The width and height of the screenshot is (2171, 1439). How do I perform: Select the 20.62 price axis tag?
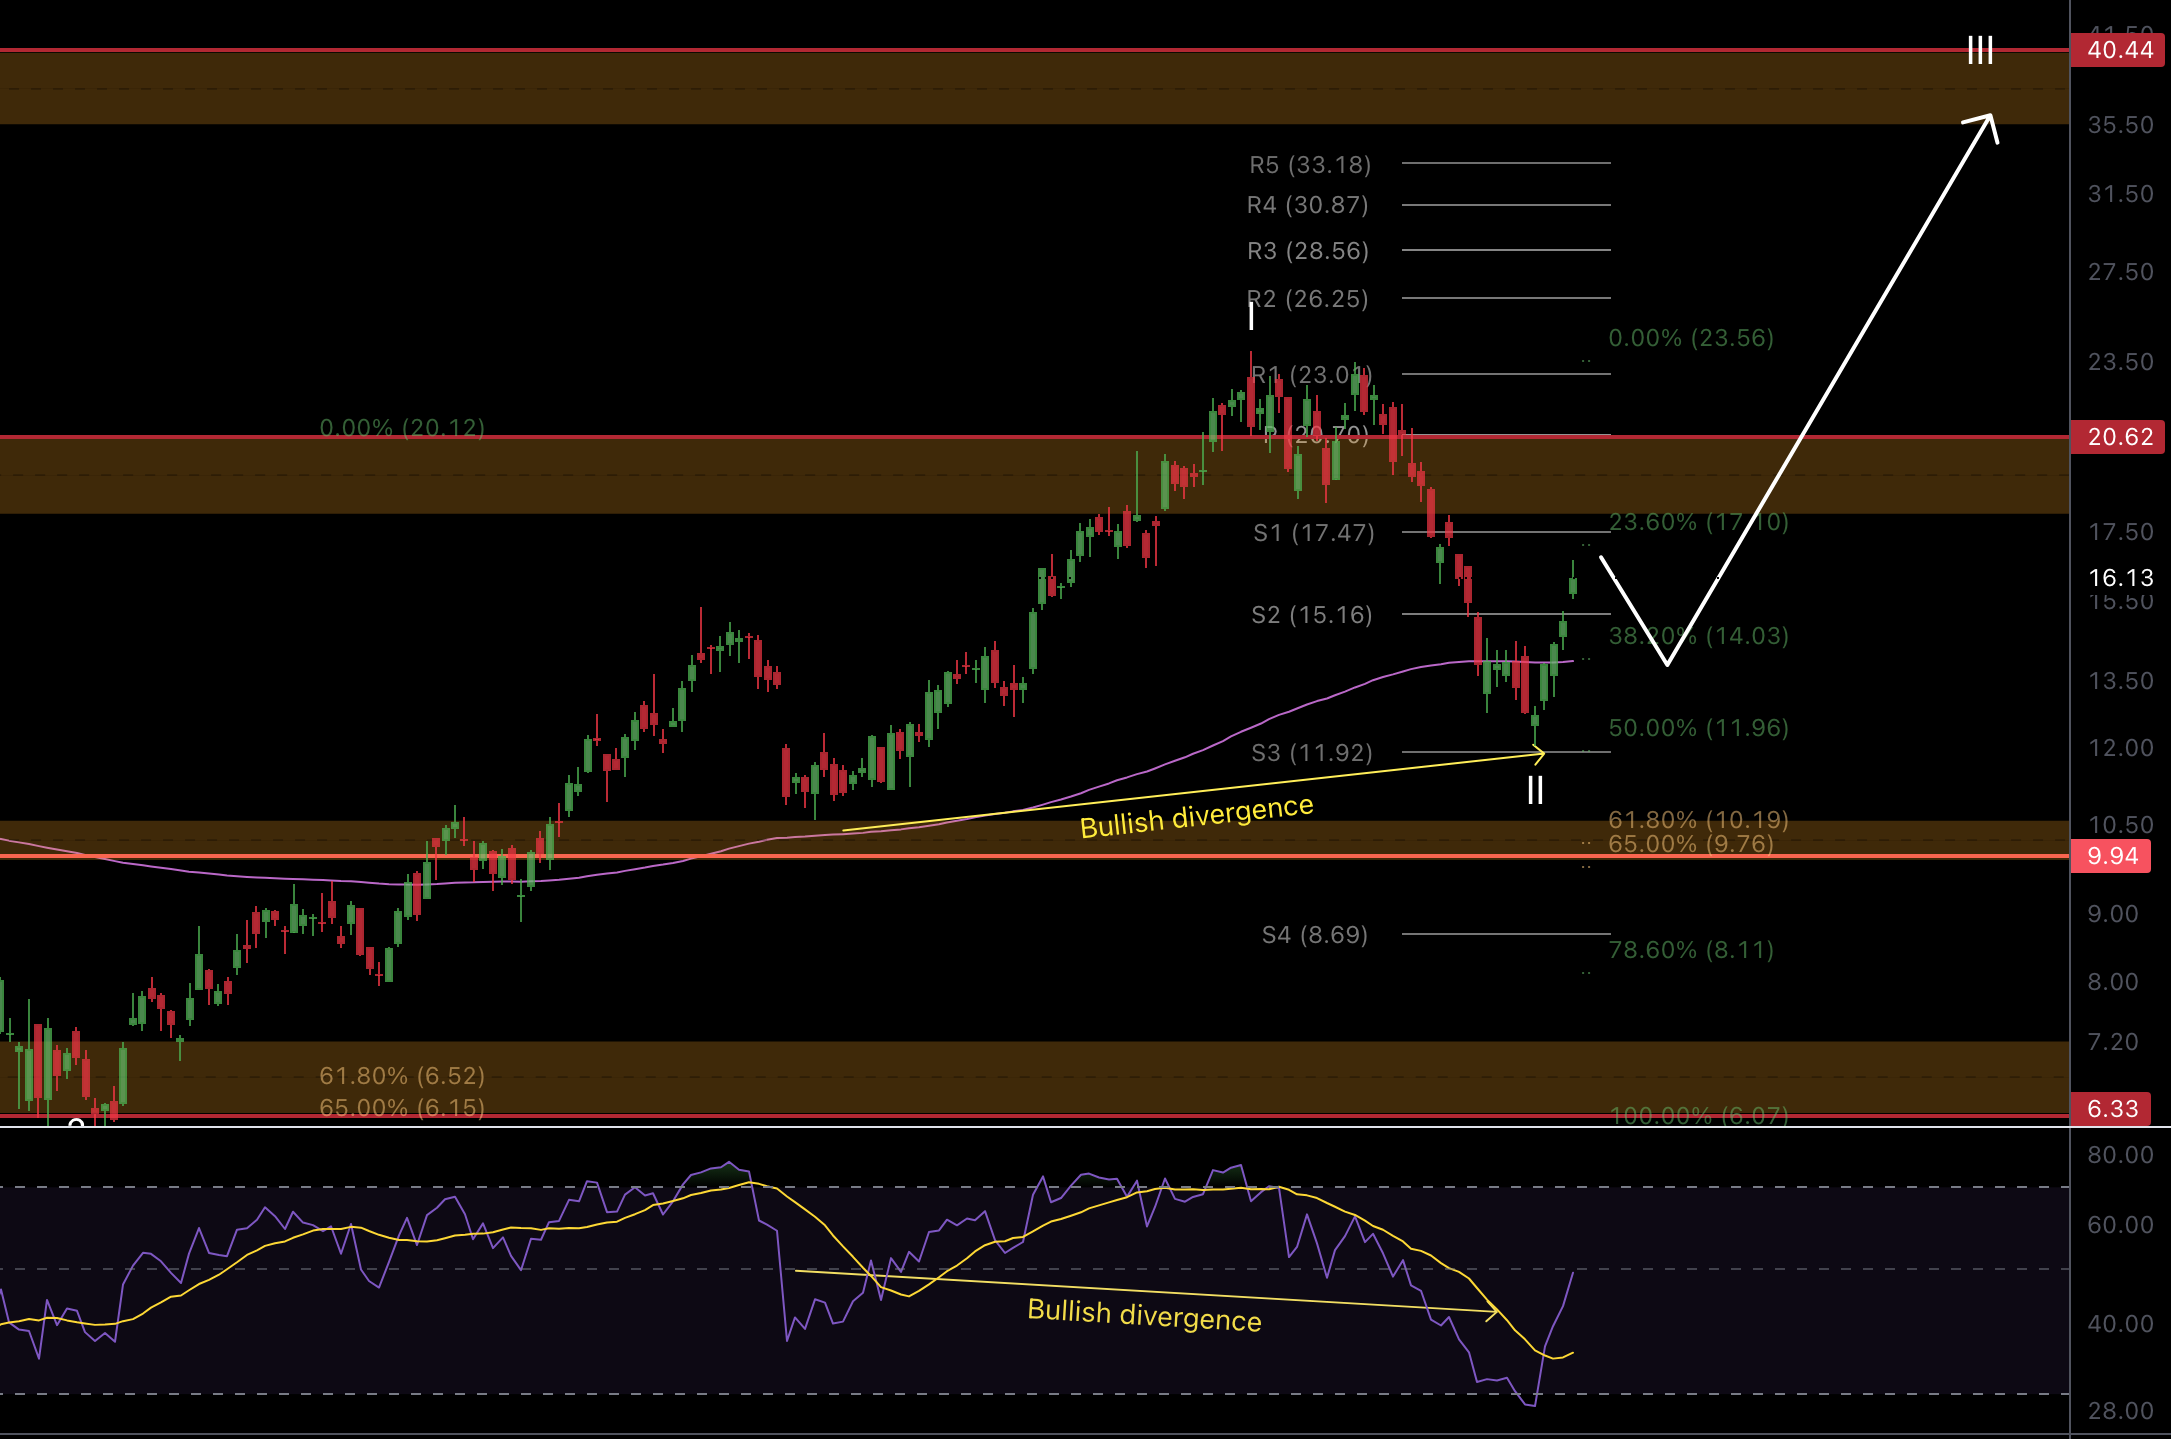coord(2118,437)
